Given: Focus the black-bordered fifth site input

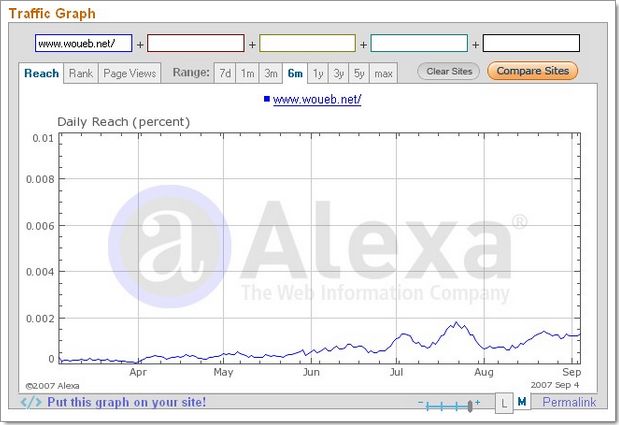Looking at the screenshot, I should pos(531,43).
